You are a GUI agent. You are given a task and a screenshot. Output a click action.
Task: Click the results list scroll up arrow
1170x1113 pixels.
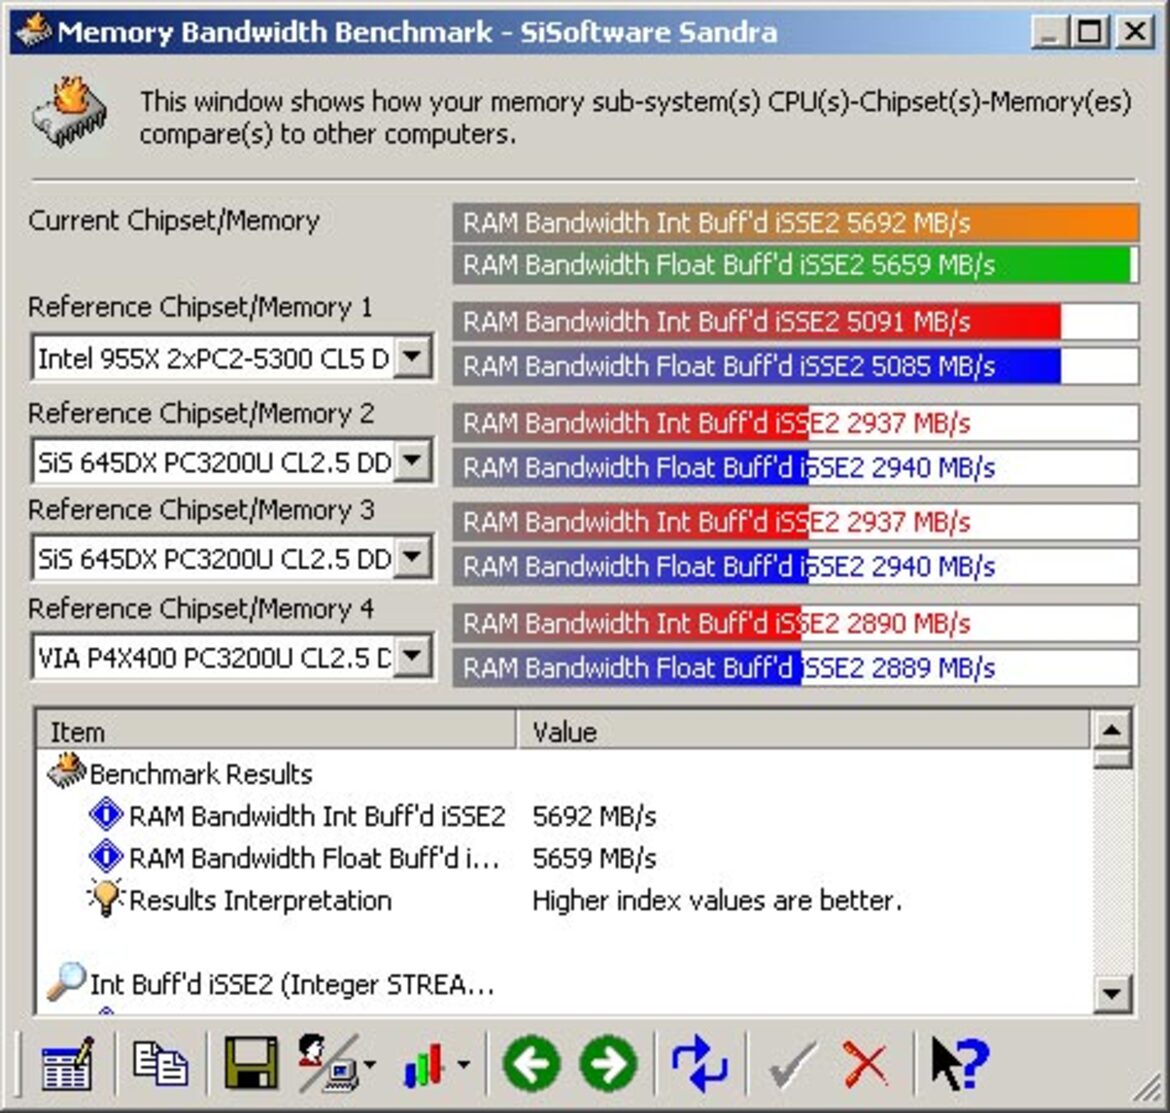coord(1112,730)
